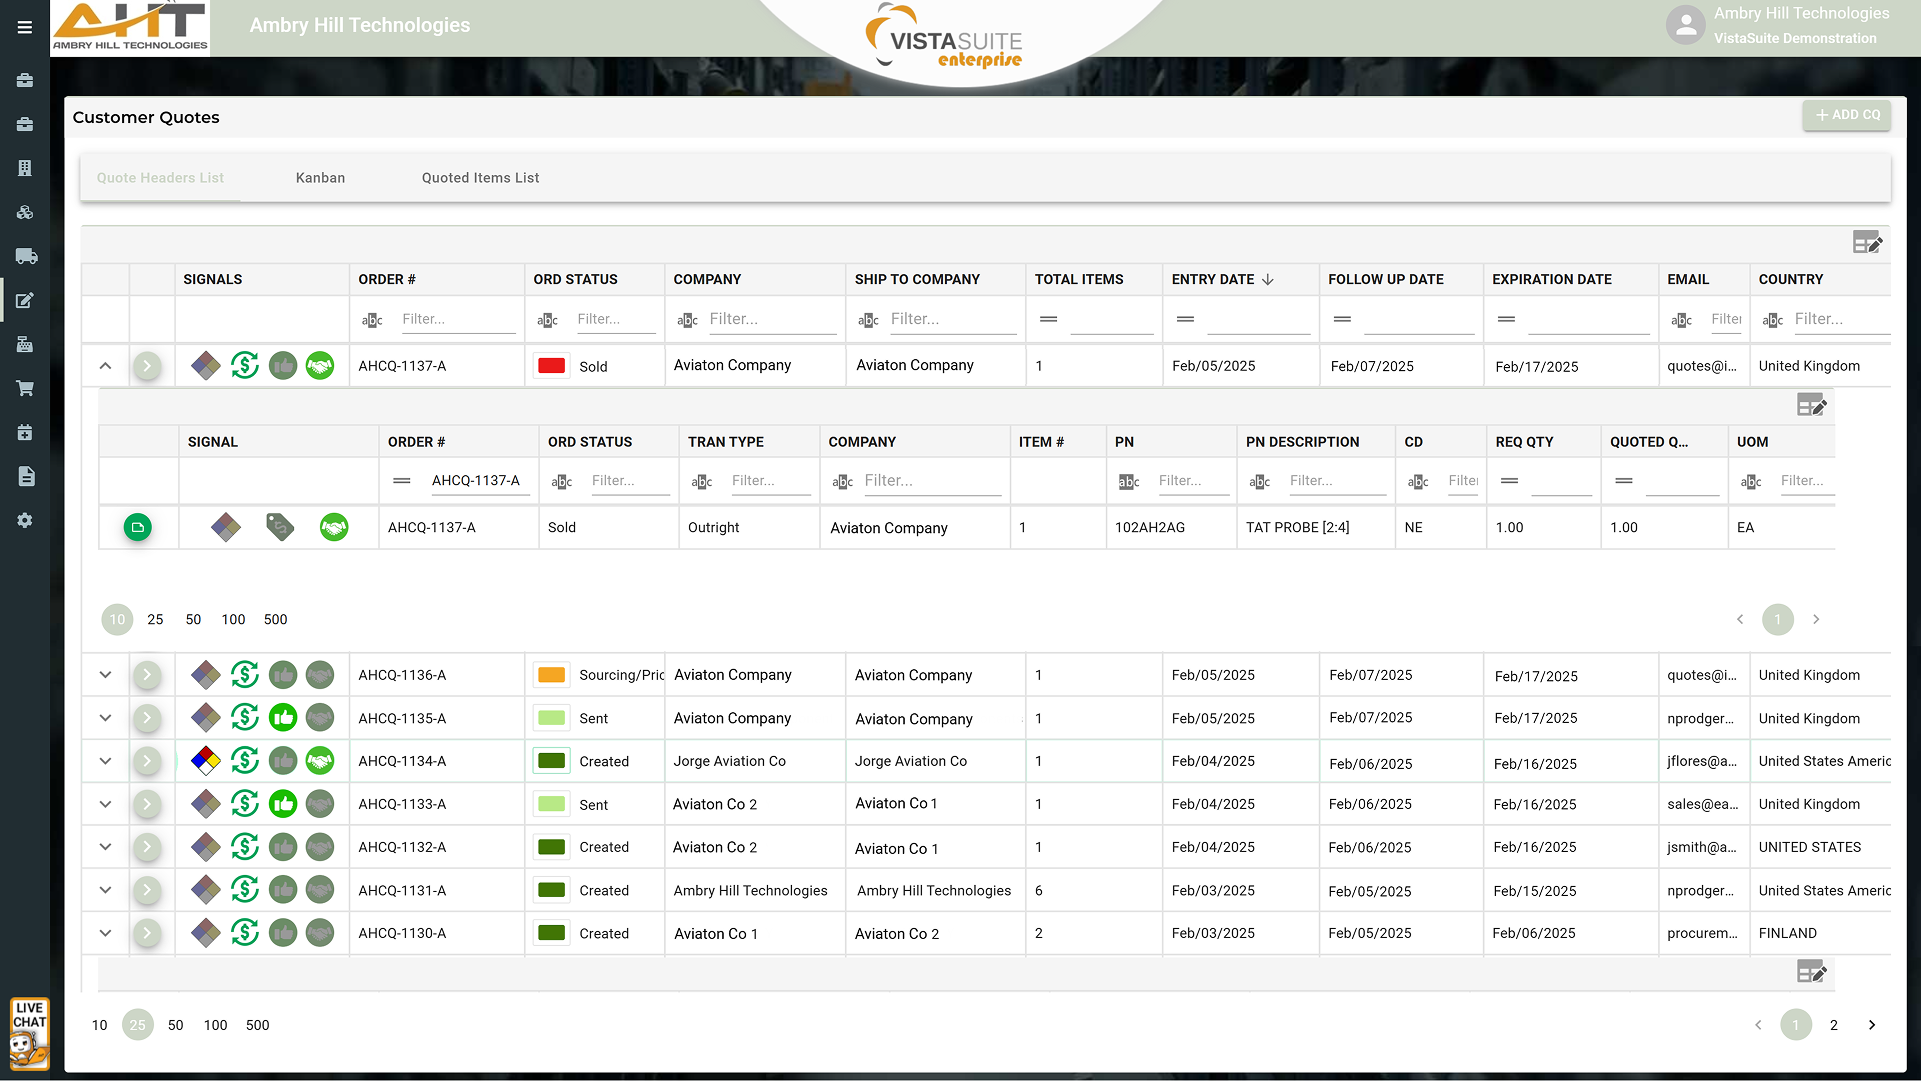
Task: Open the column editor icon above the headers grid
Action: click(x=1866, y=243)
